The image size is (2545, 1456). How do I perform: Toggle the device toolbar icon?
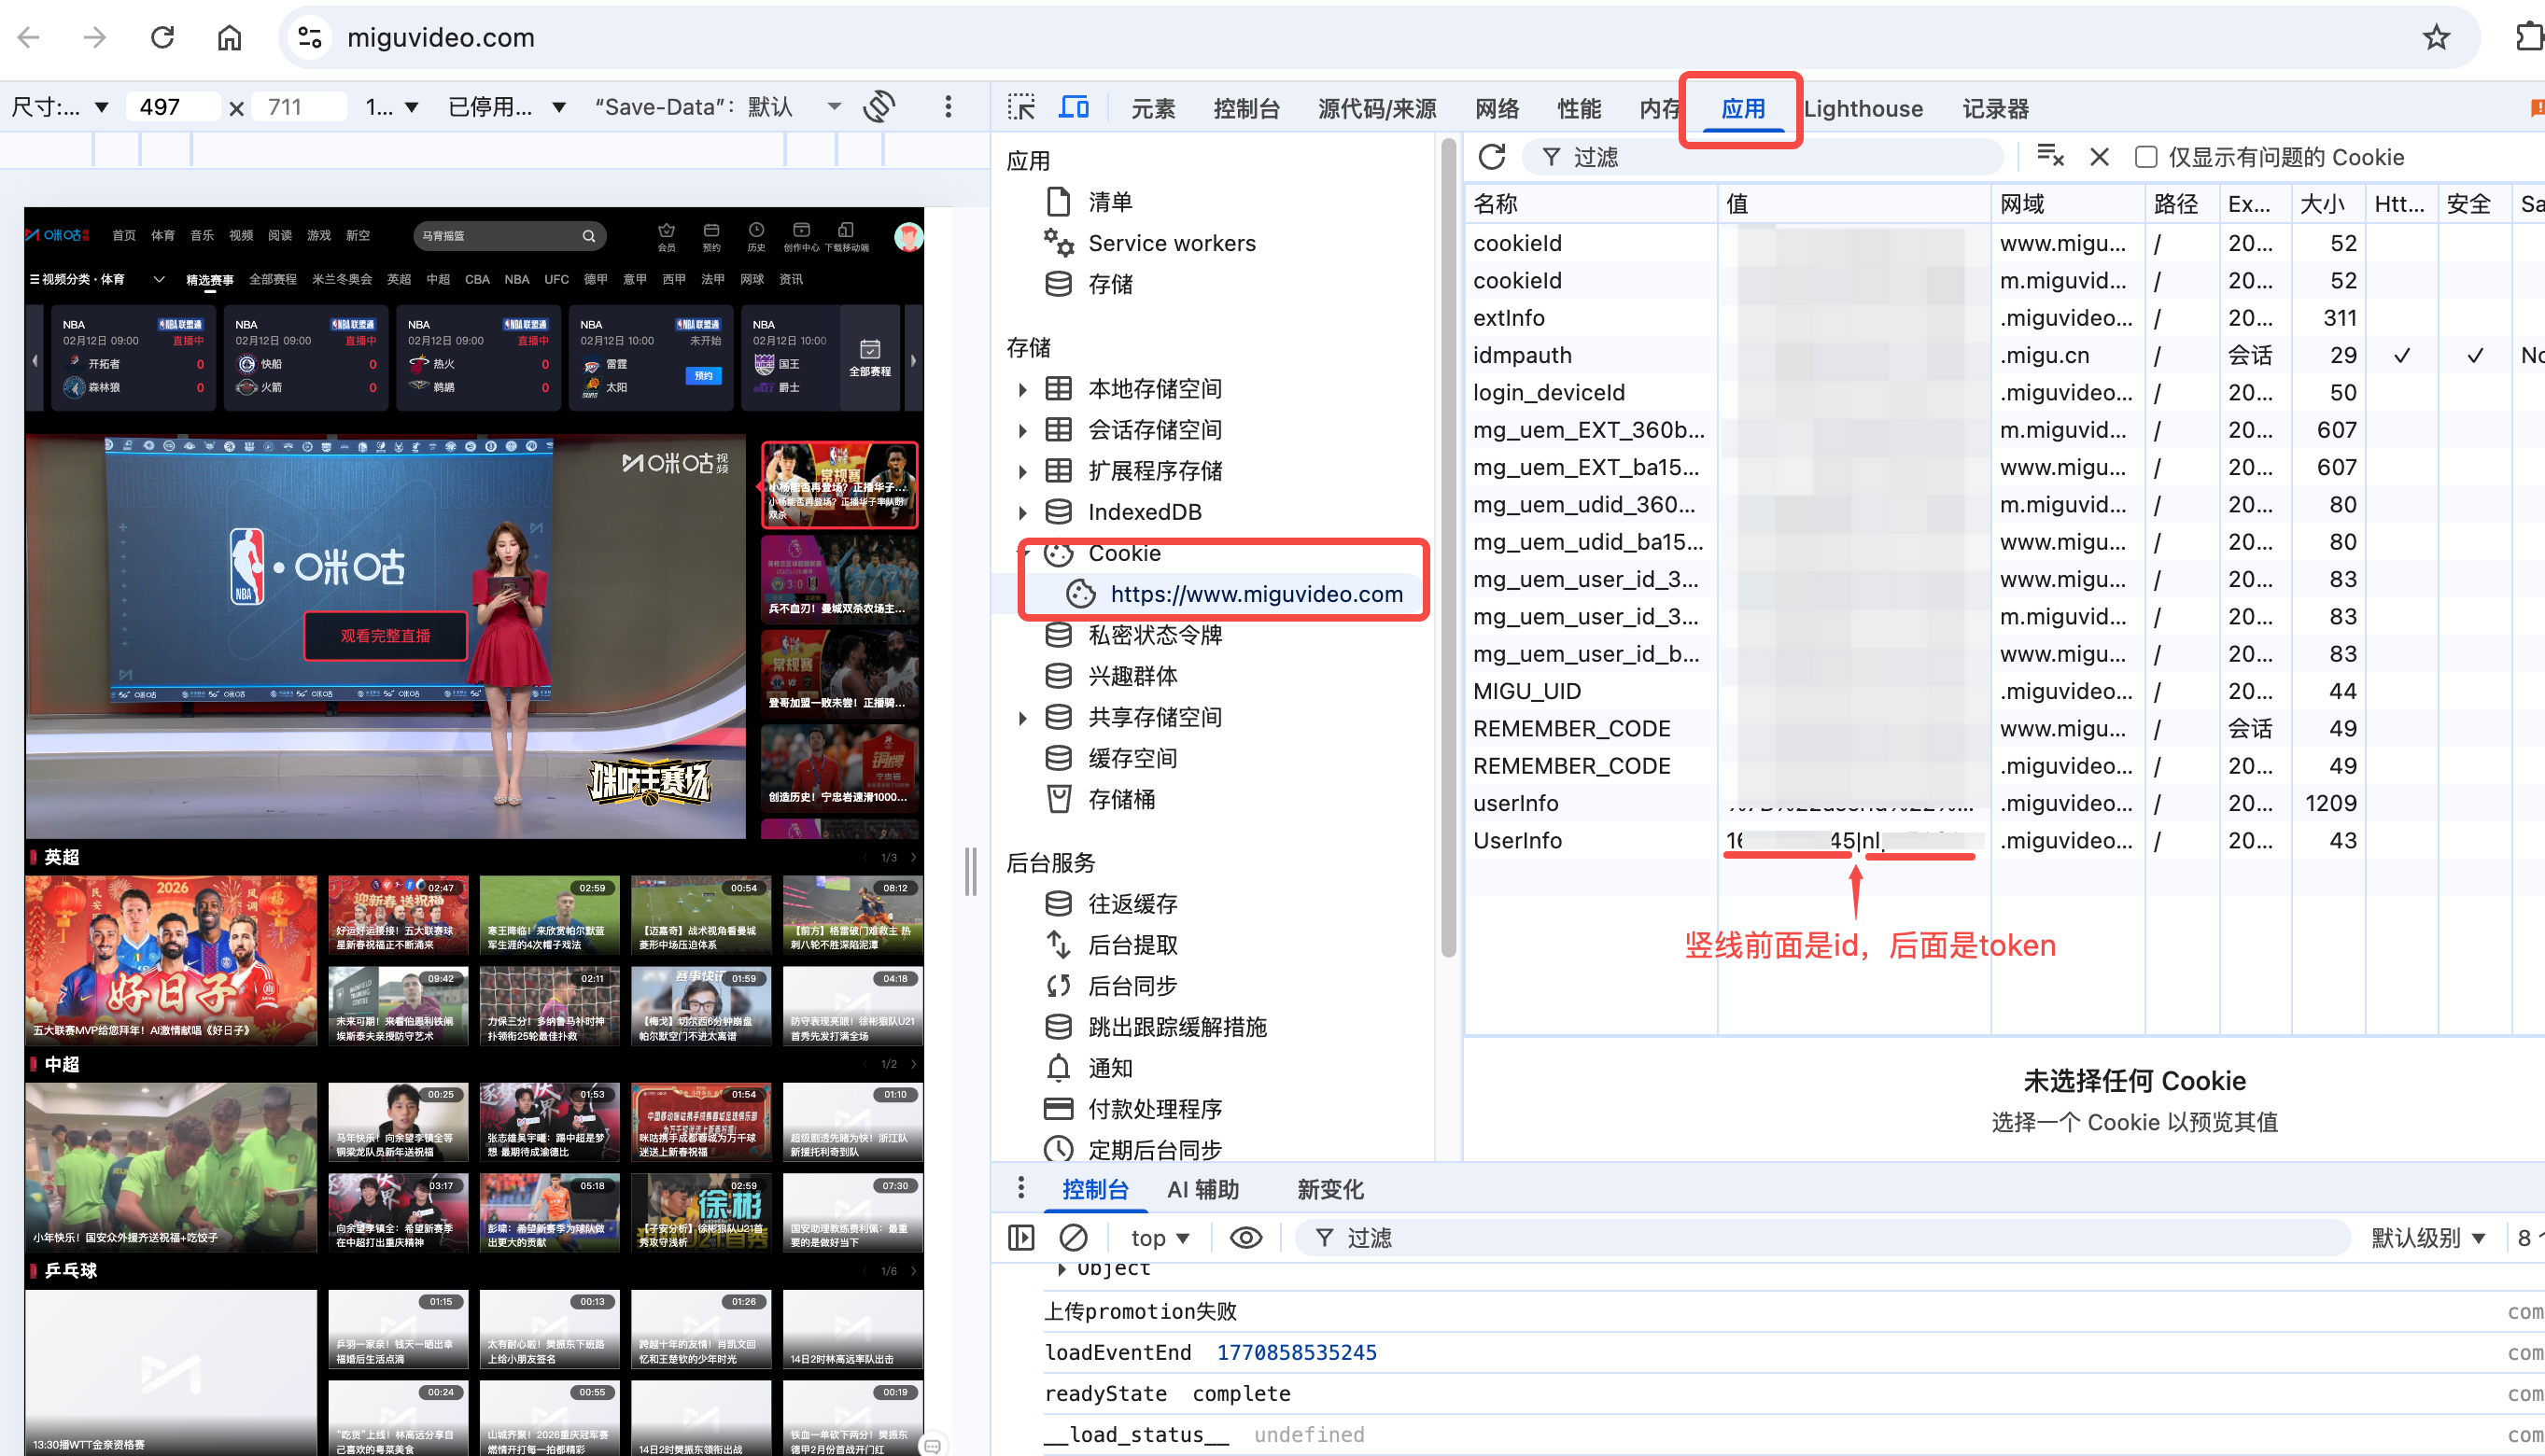(x=1074, y=107)
